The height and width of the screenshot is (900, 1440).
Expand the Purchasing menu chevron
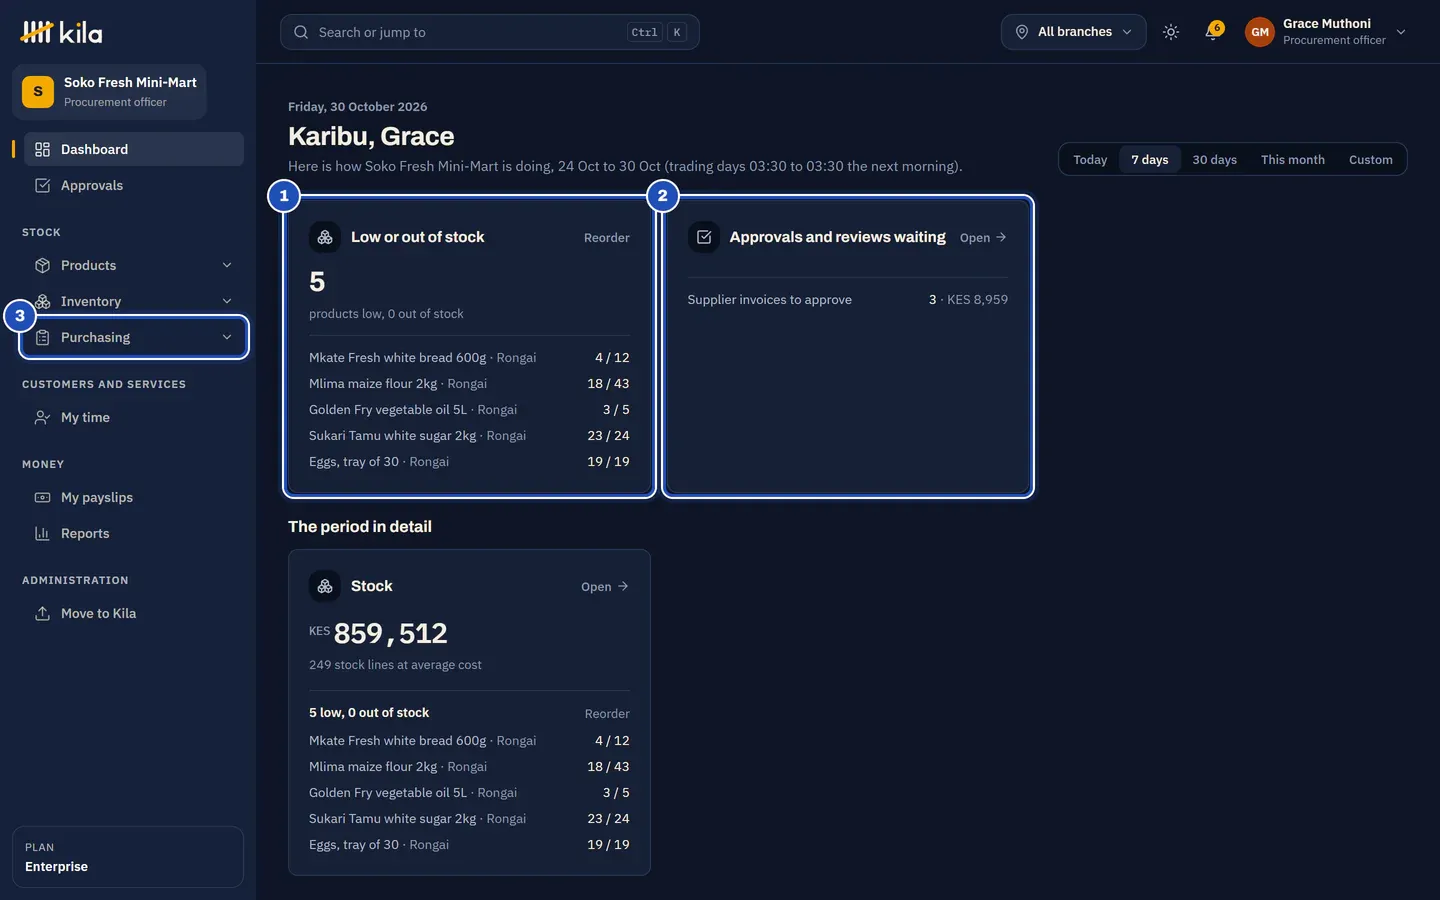(x=227, y=337)
